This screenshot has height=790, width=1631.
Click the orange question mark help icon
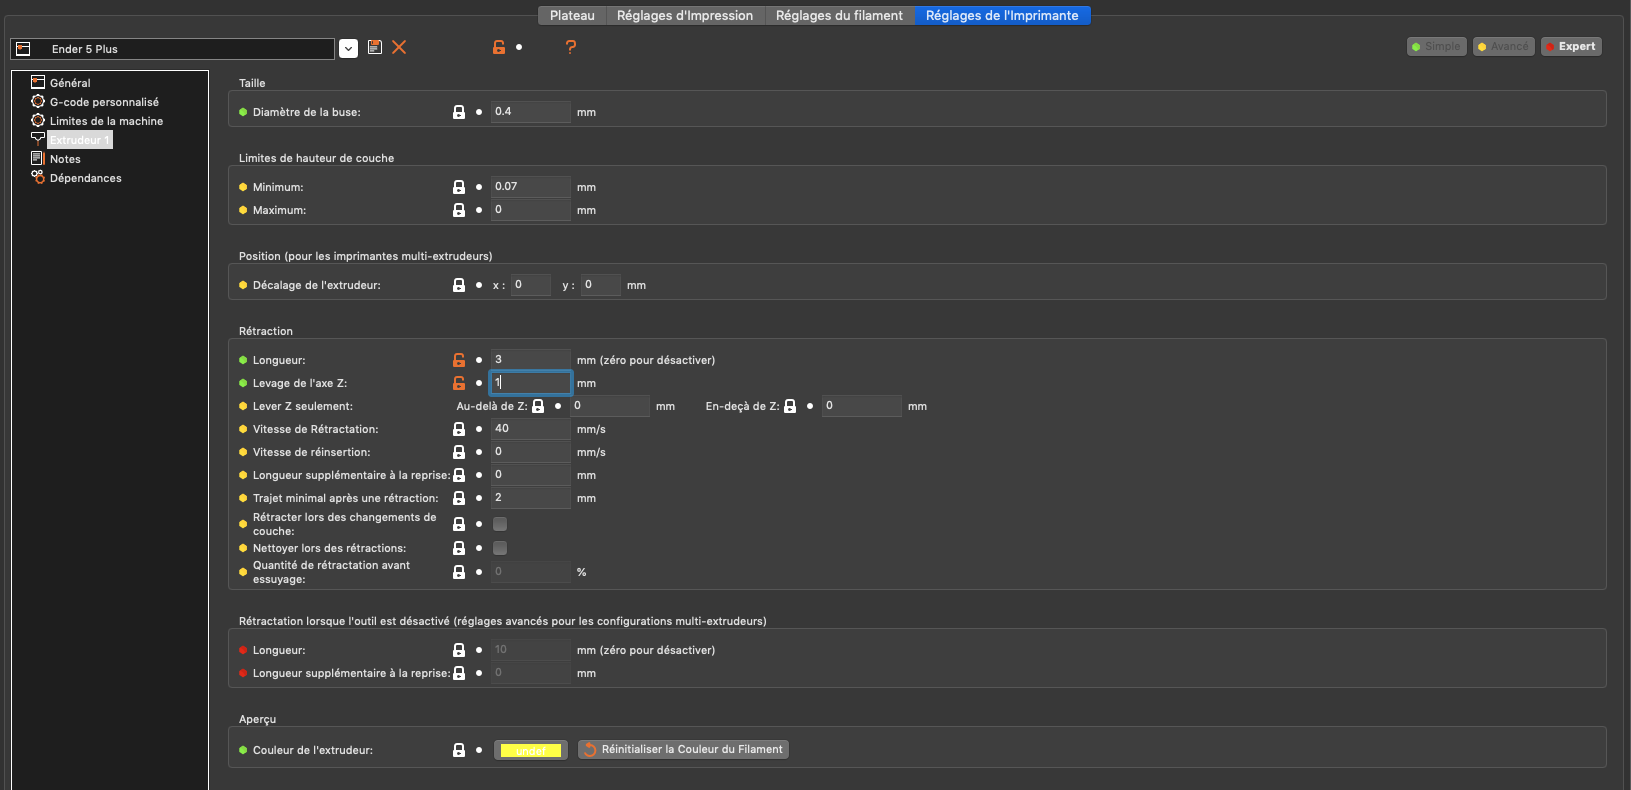[x=571, y=47]
